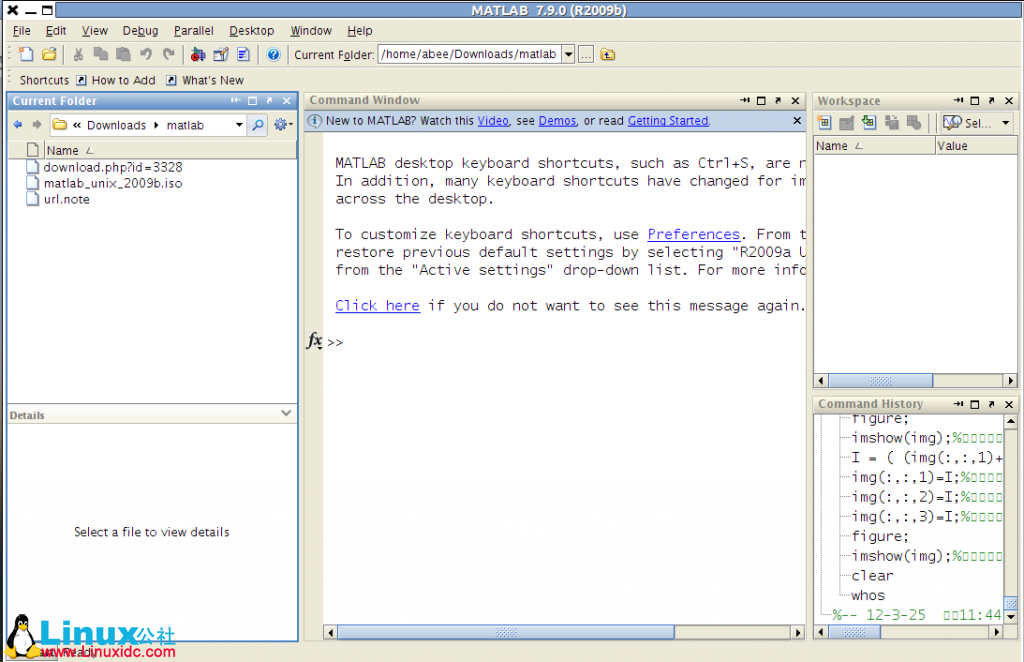Go up one folder level icon
This screenshot has height=662, width=1024.
(x=607, y=54)
